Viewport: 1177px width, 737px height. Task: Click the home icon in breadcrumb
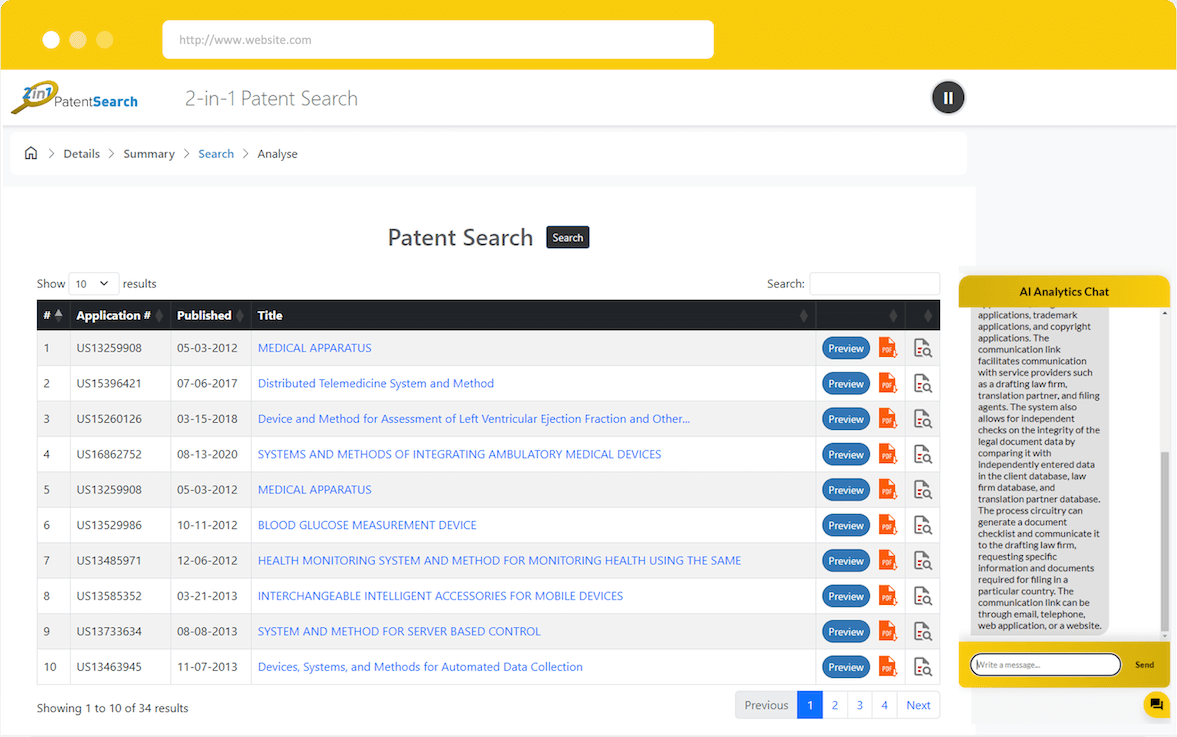point(31,154)
